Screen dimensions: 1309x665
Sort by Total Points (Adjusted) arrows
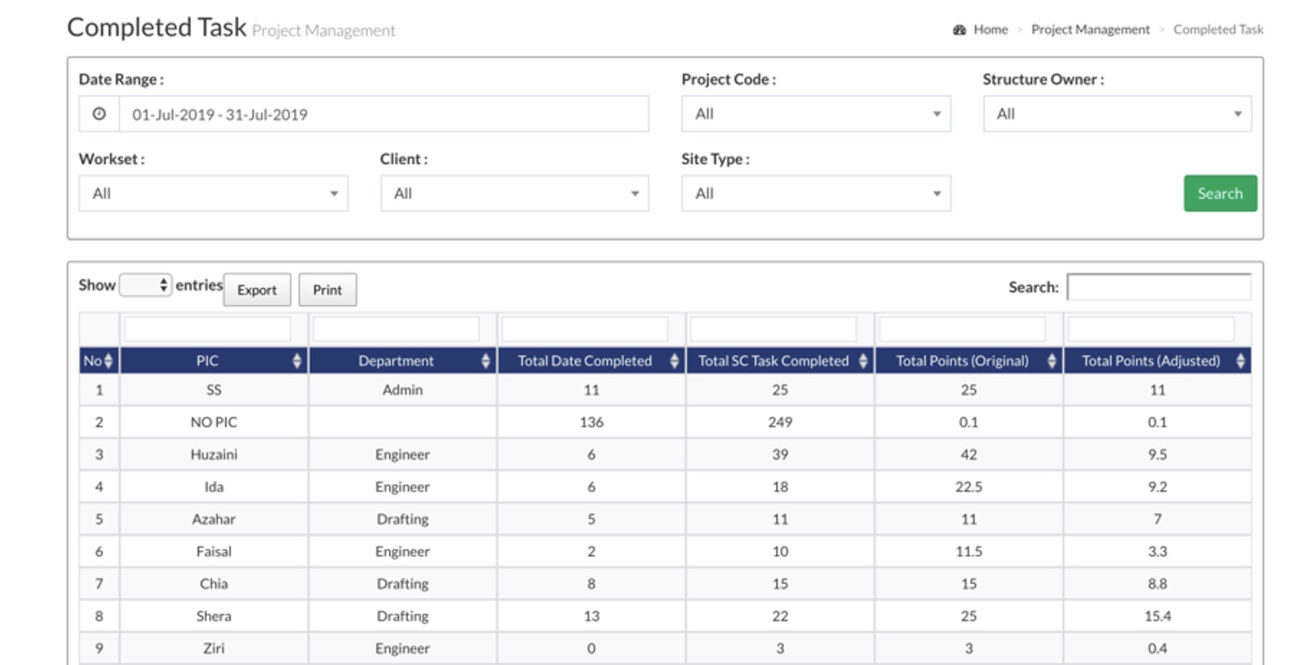pyautogui.click(x=1241, y=361)
